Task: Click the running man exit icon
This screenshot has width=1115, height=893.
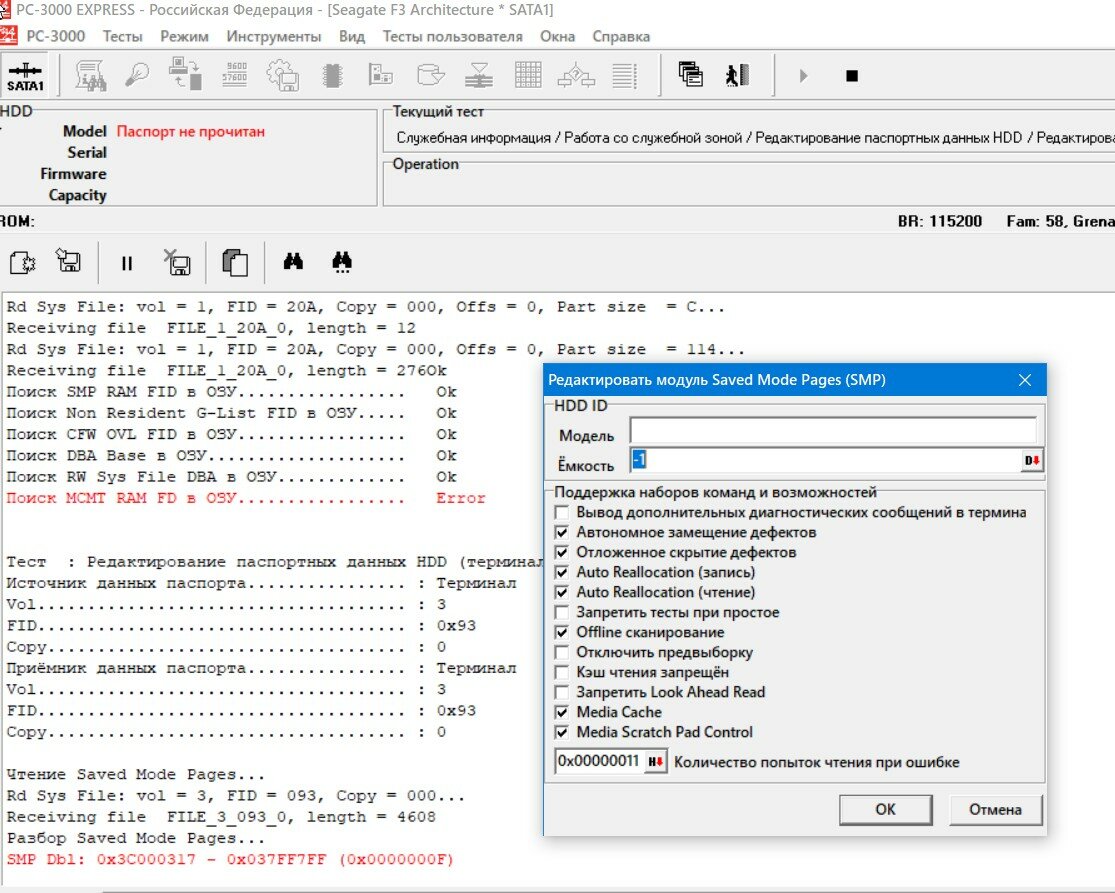Action: point(737,75)
